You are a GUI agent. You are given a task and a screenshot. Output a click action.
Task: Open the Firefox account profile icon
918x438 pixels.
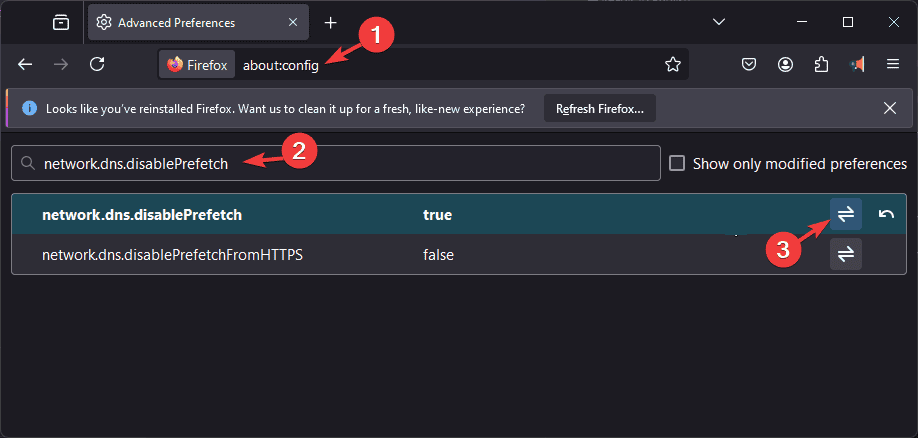click(786, 64)
